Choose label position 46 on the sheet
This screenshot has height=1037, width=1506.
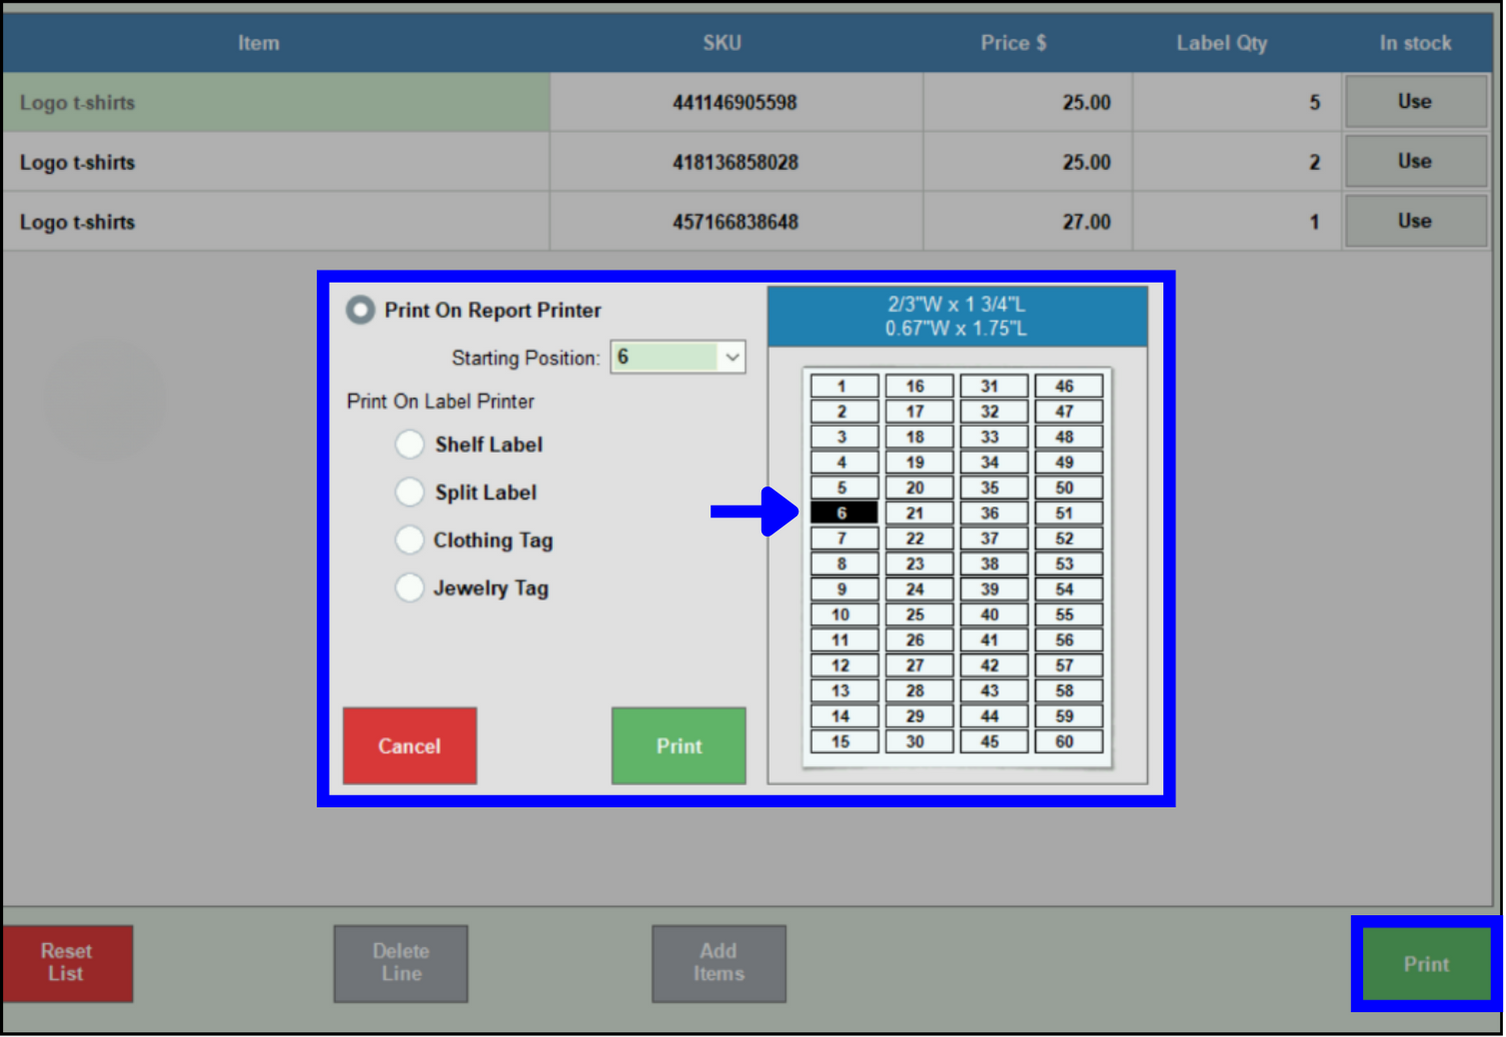(x=1066, y=386)
